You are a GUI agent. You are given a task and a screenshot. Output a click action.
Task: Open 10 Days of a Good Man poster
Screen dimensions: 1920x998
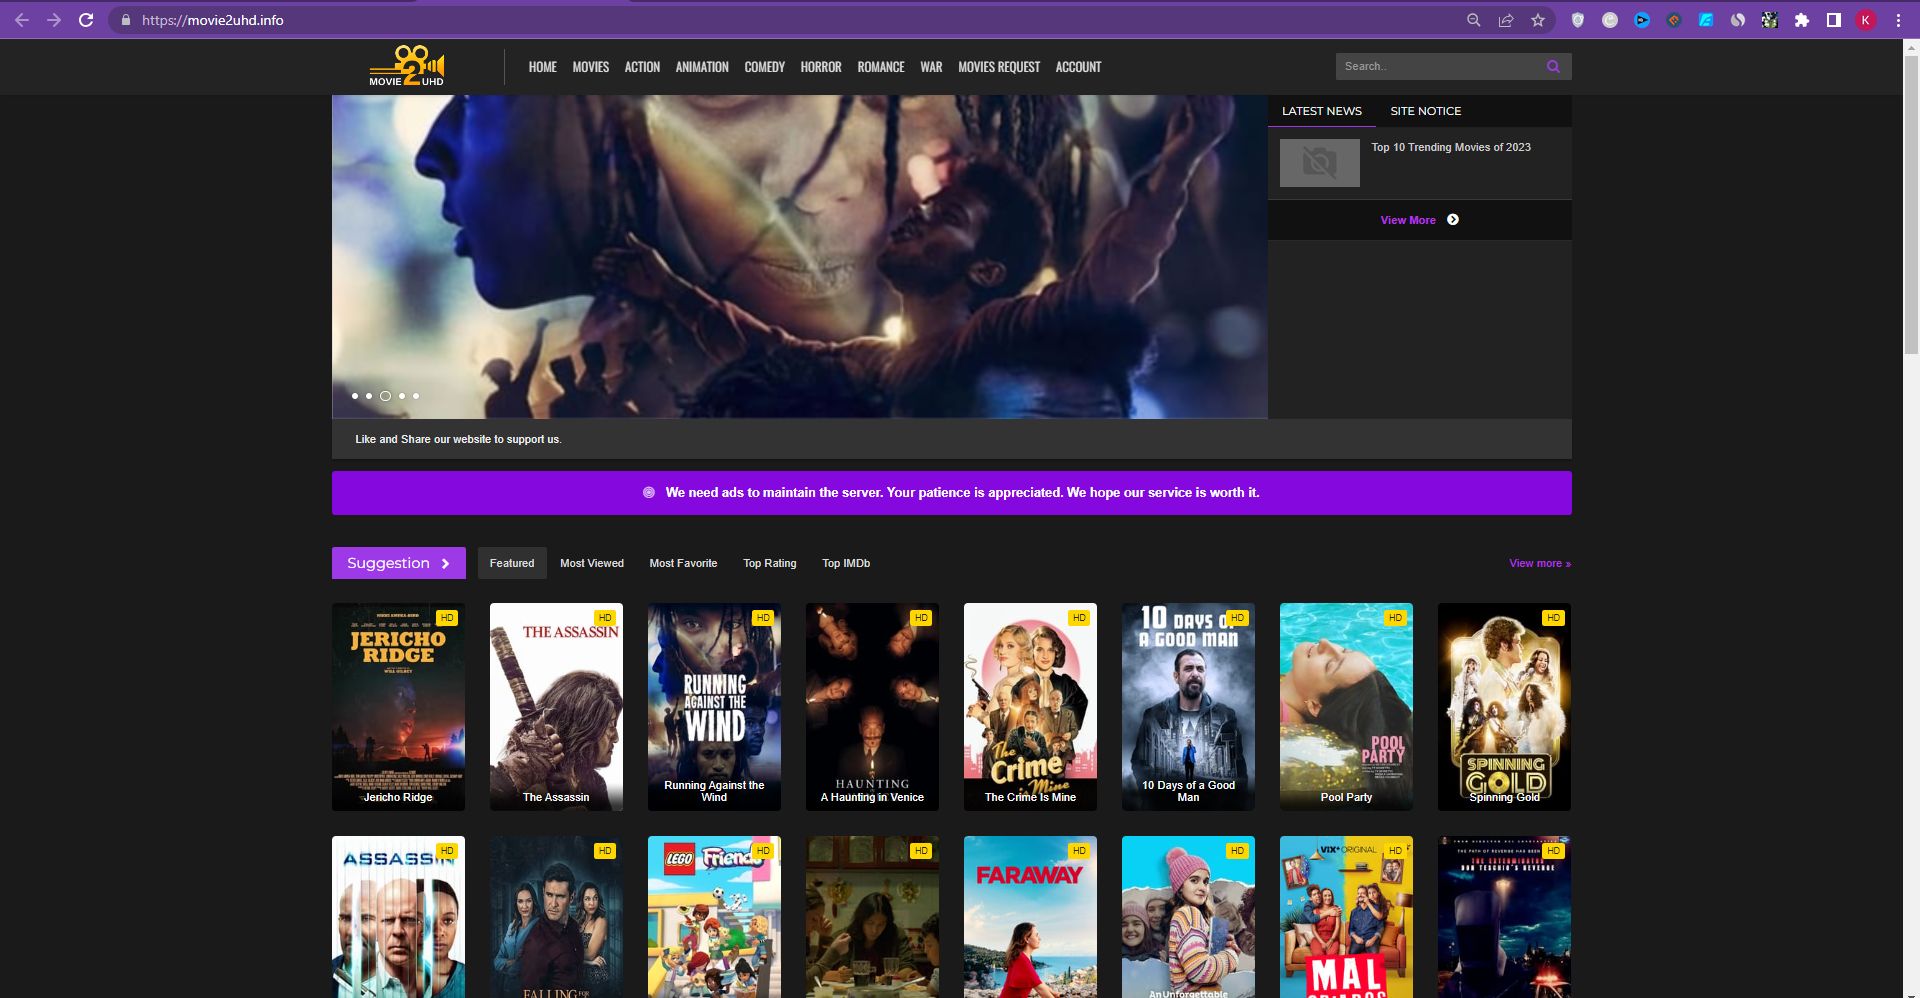point(1188,706)
